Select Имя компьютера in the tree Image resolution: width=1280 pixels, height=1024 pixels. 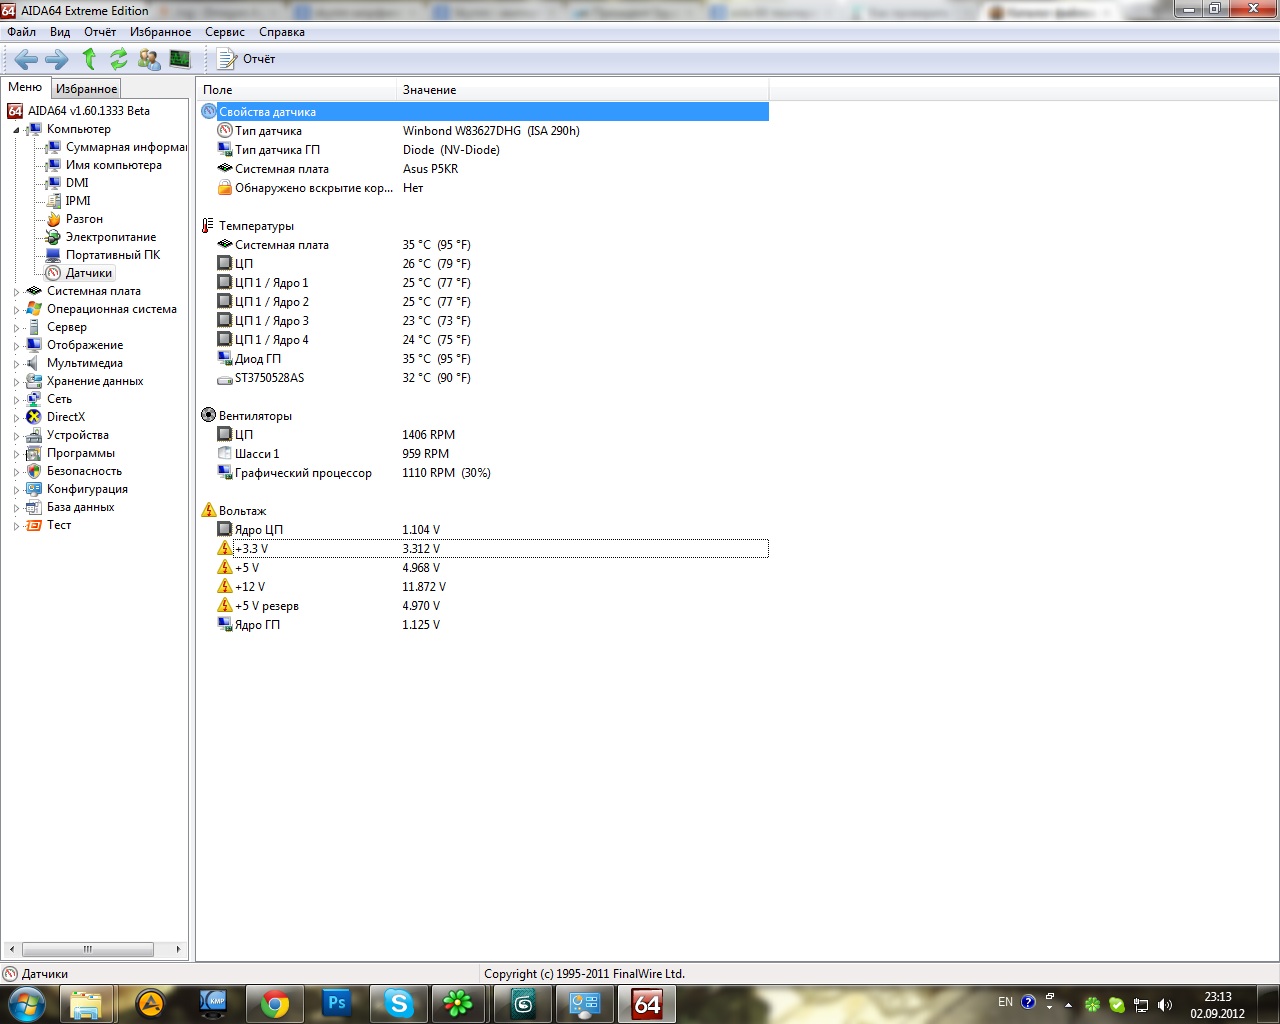click(113, 165)
